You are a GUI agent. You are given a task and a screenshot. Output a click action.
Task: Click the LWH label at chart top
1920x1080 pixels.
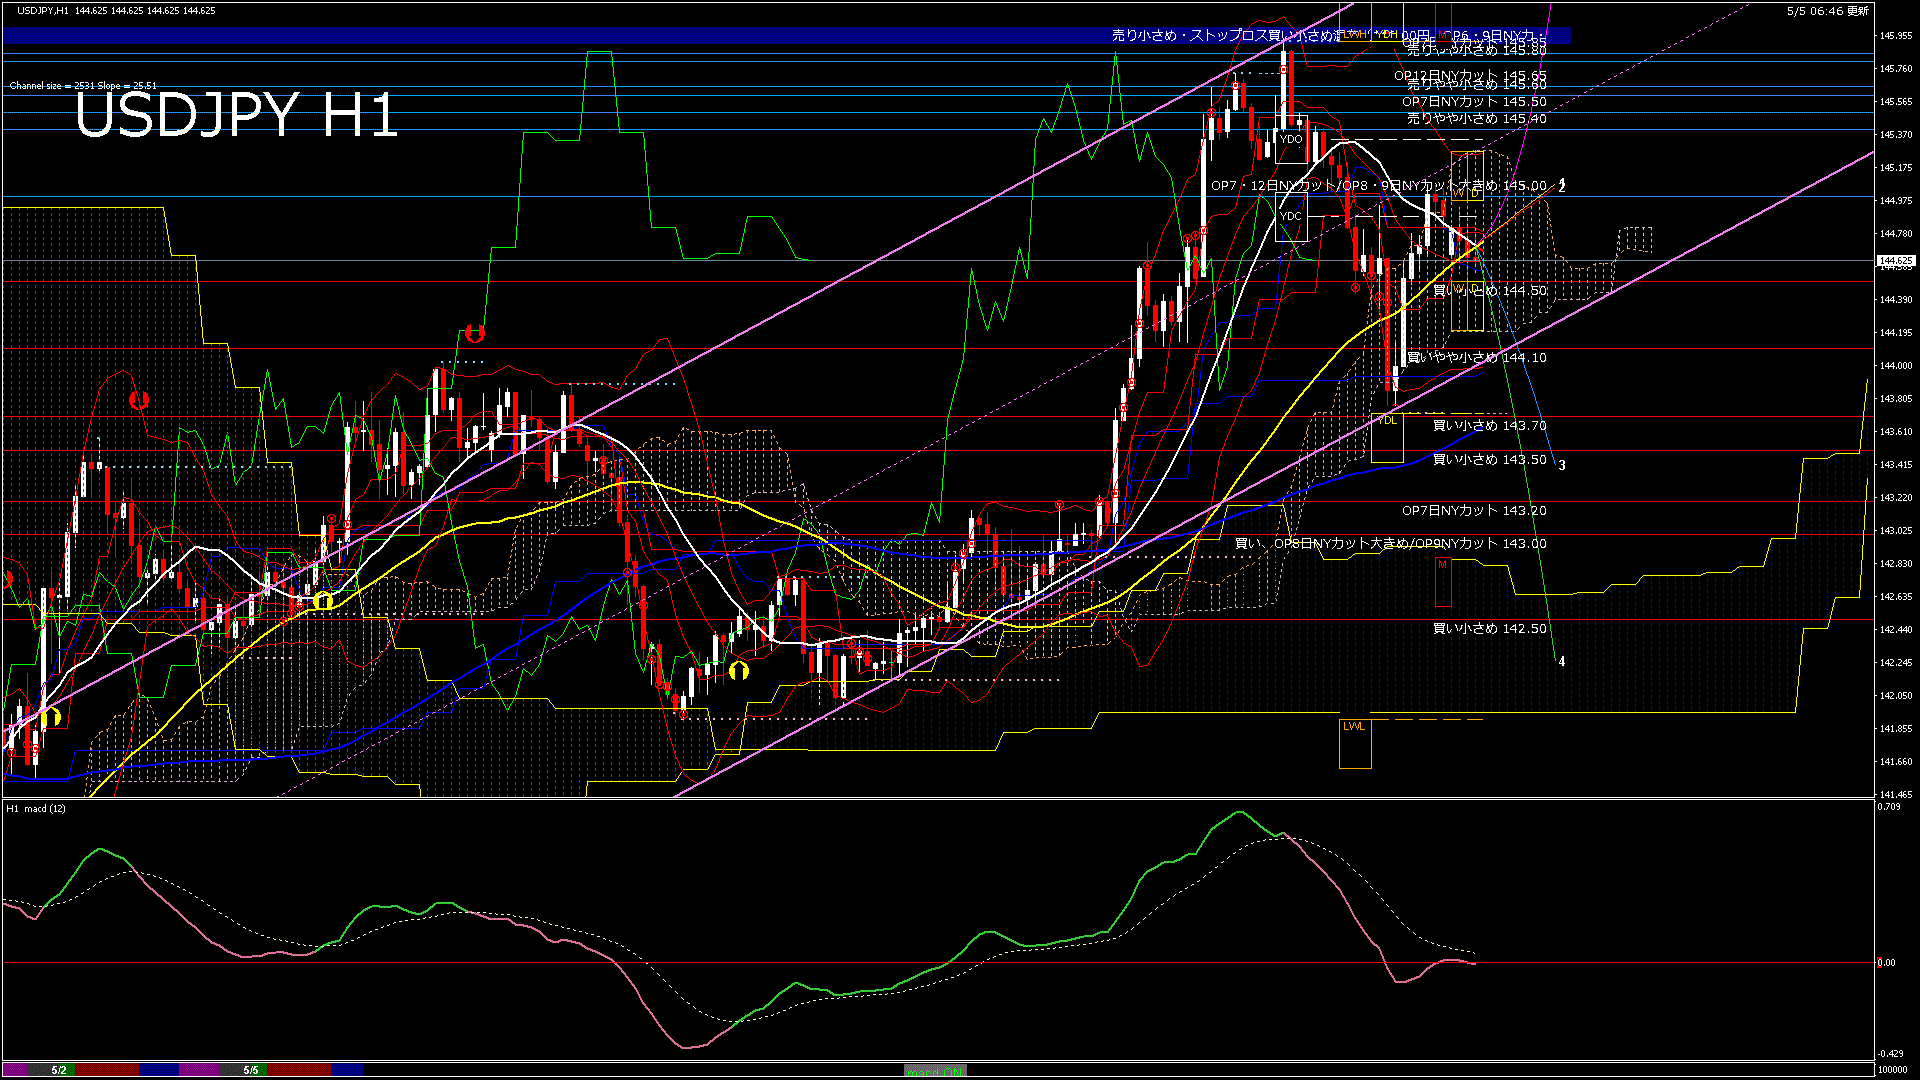1355,34
